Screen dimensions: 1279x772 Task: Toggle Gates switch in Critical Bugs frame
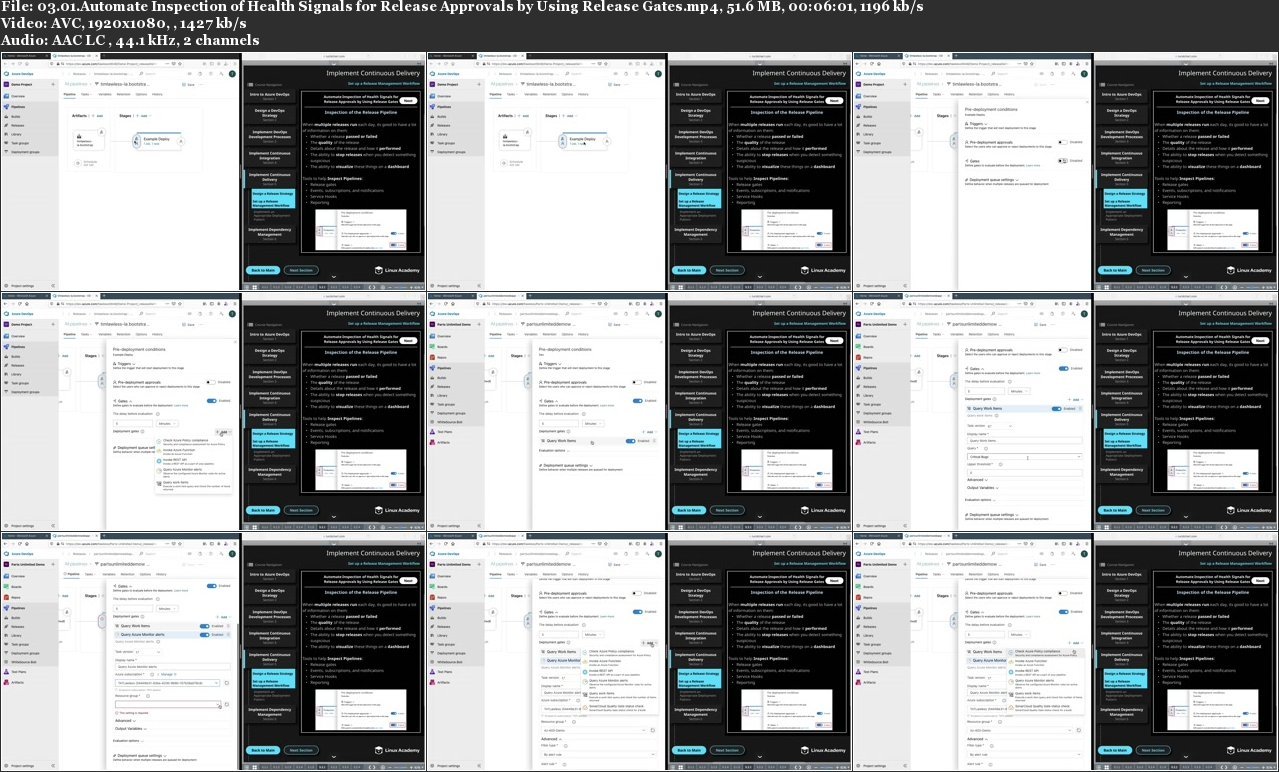click(1064, 369)
